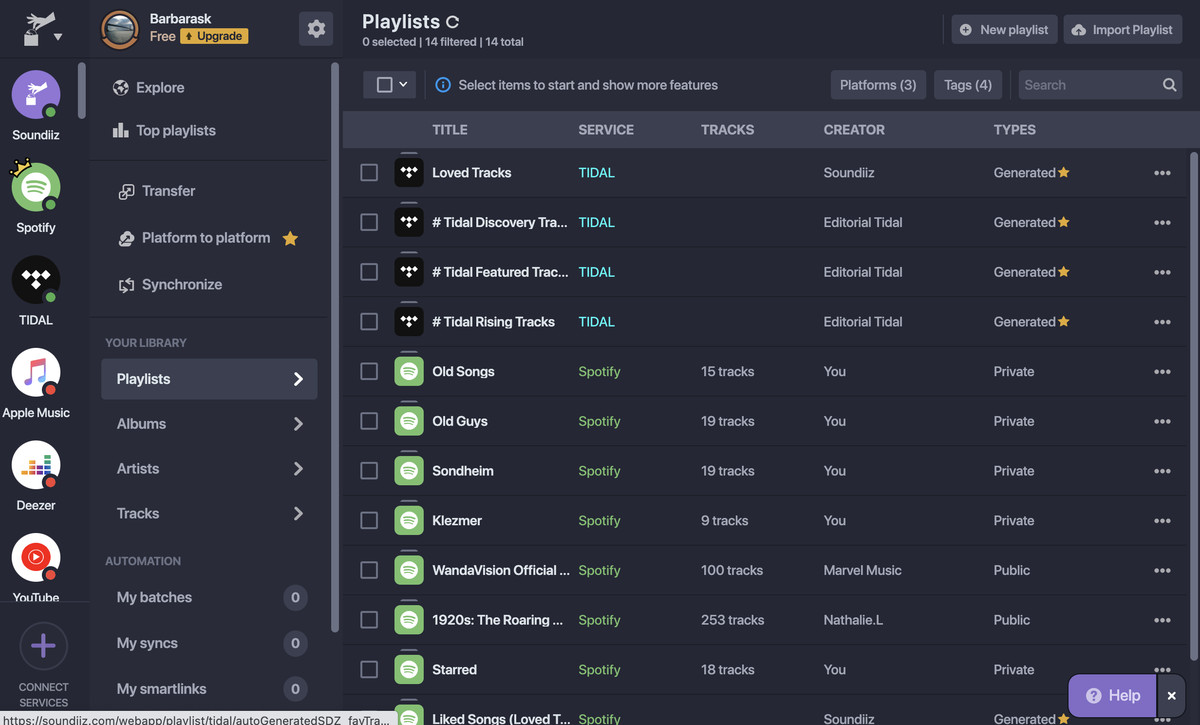The image size is (1200, 725).
Task: Expand the Albums chevron in library
Action: point(298,424)
